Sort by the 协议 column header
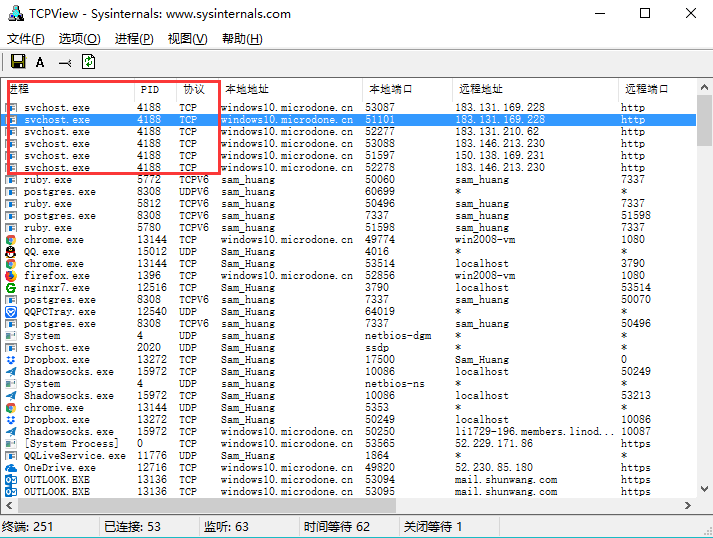713x538 pixels. click(x=198, y=89)
